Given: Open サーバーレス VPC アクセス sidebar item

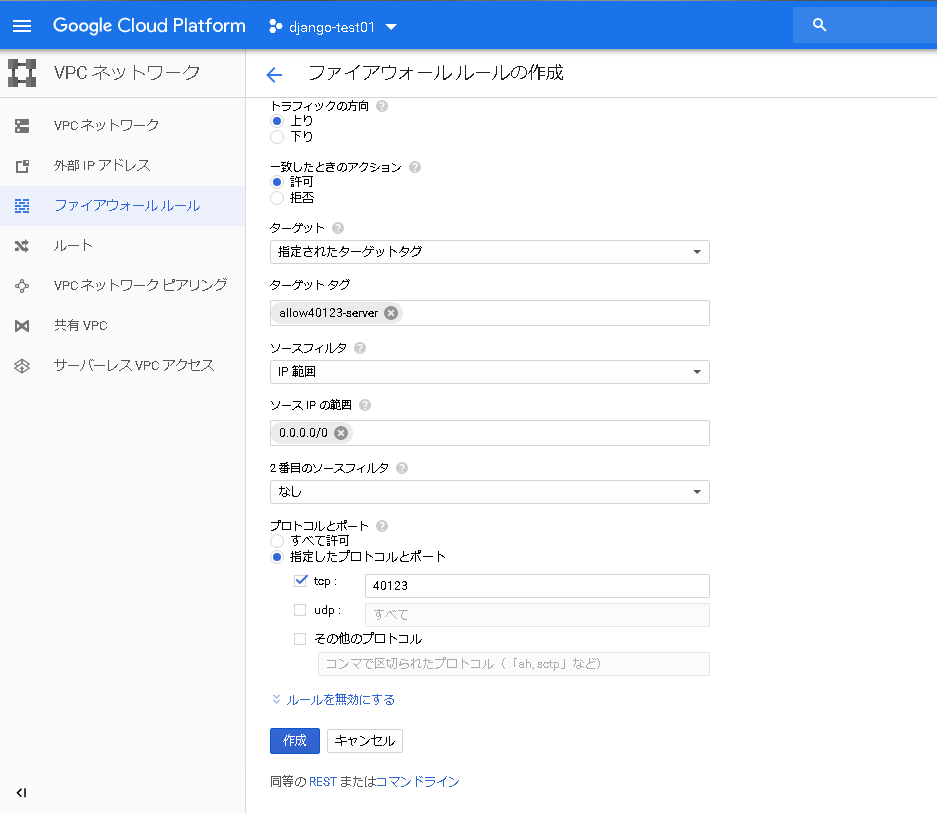Looking at the screenshot, I should pyautogui.click(x=123, y=366).
